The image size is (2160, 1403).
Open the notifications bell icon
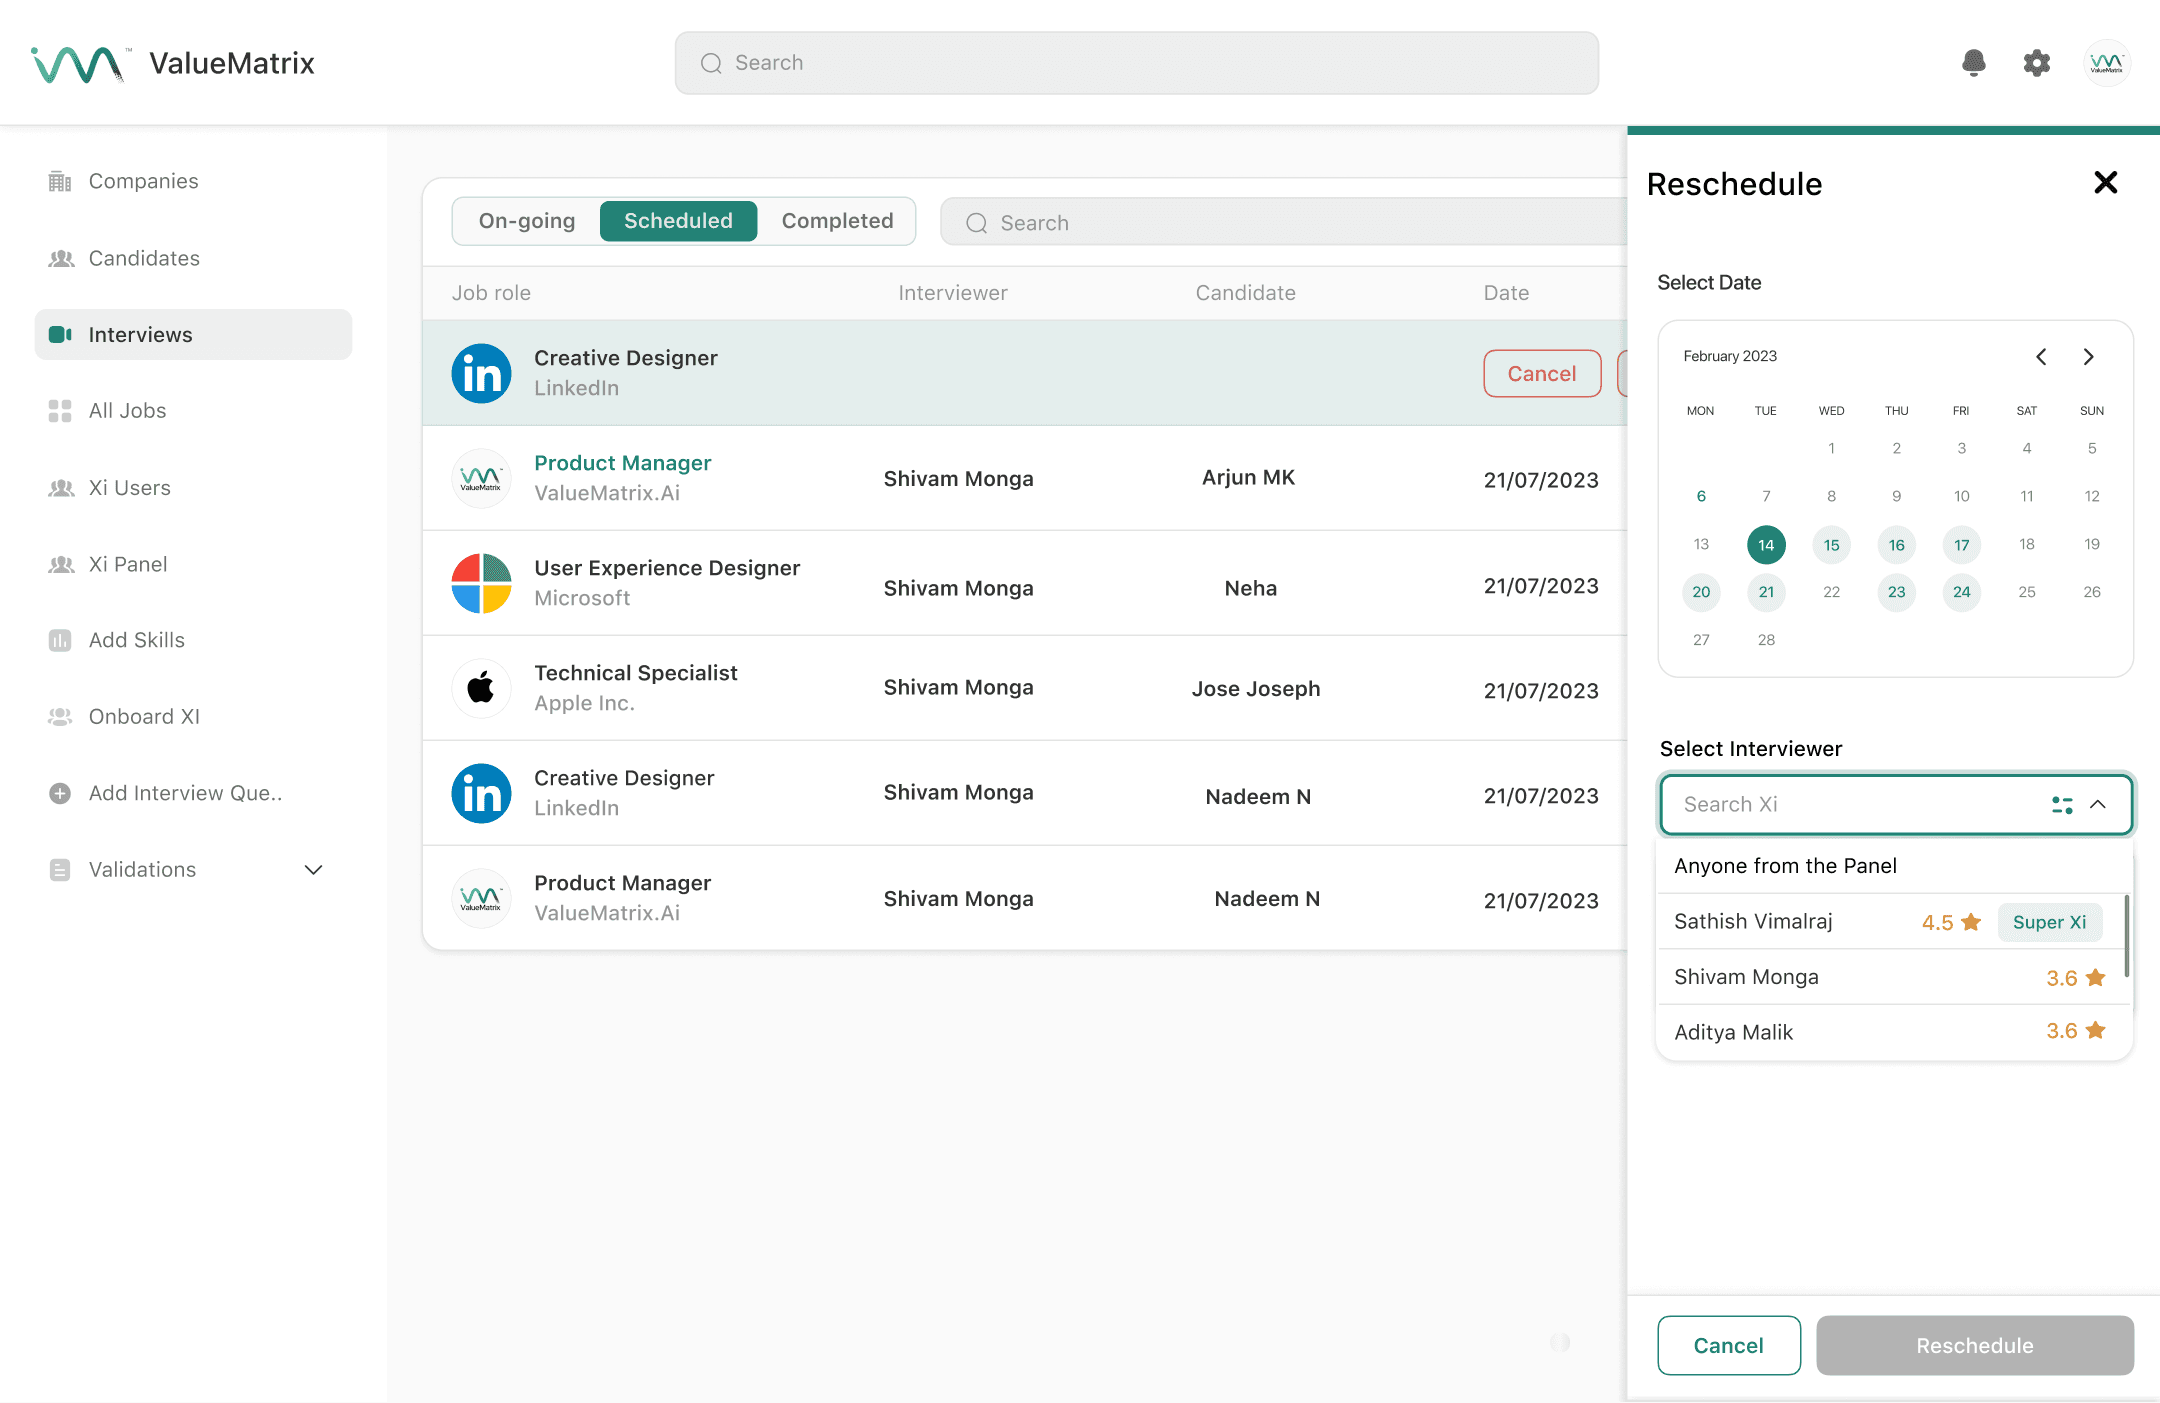(x=1973, y=63)
